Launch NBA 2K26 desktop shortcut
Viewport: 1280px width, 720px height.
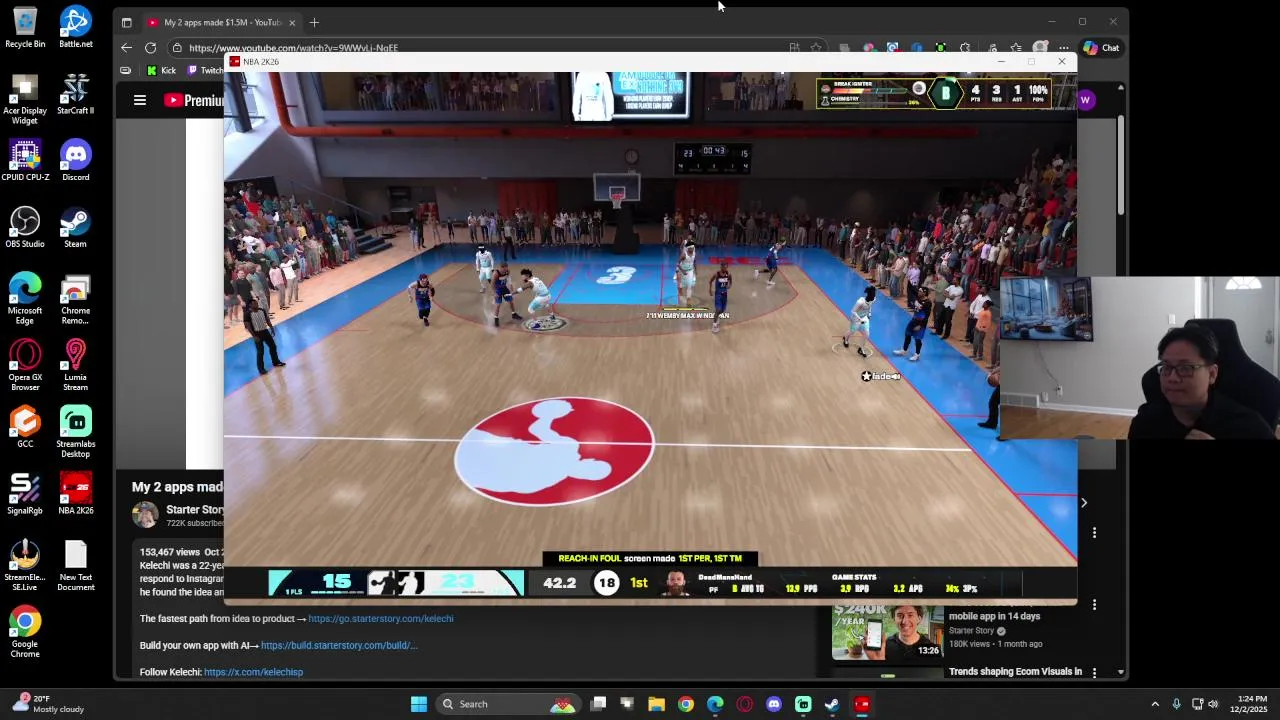(x=75, y=494)
